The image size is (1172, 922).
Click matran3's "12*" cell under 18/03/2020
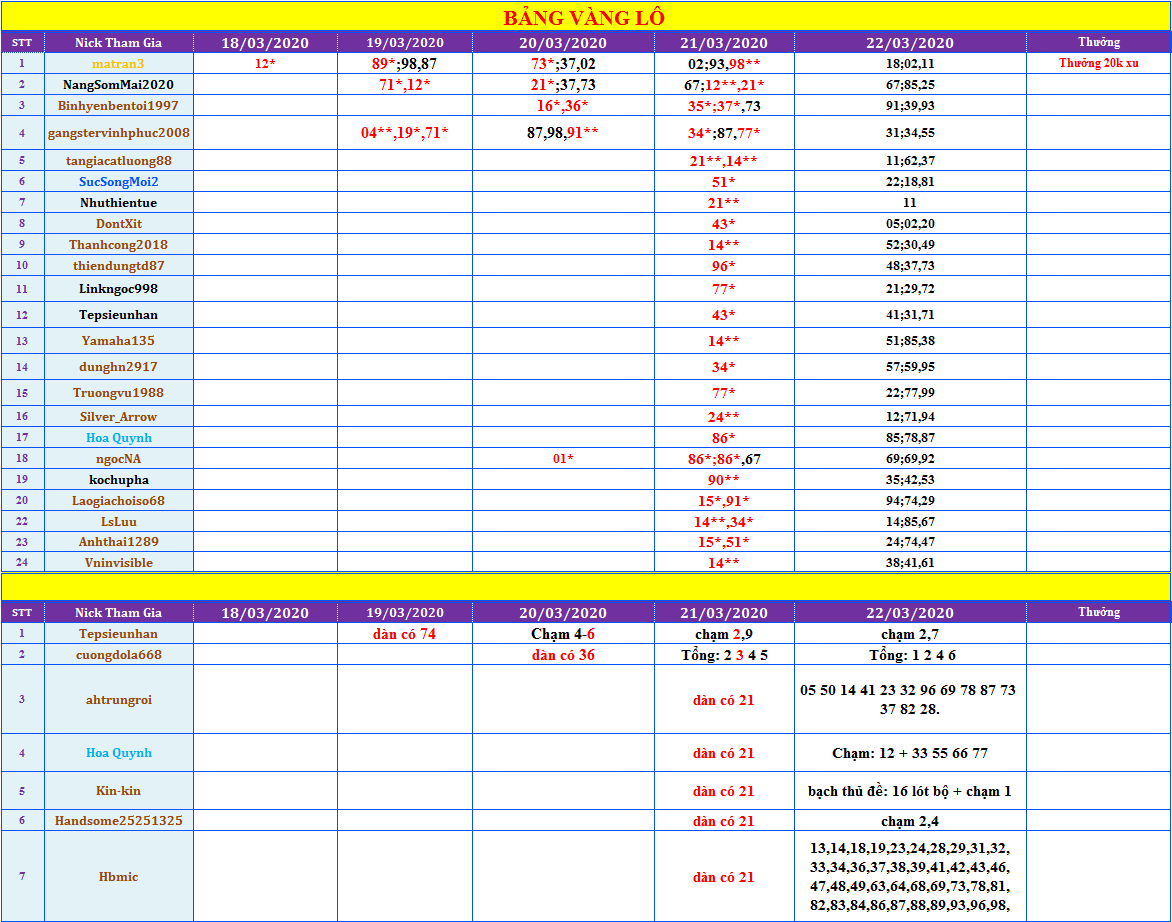(265, 63)
